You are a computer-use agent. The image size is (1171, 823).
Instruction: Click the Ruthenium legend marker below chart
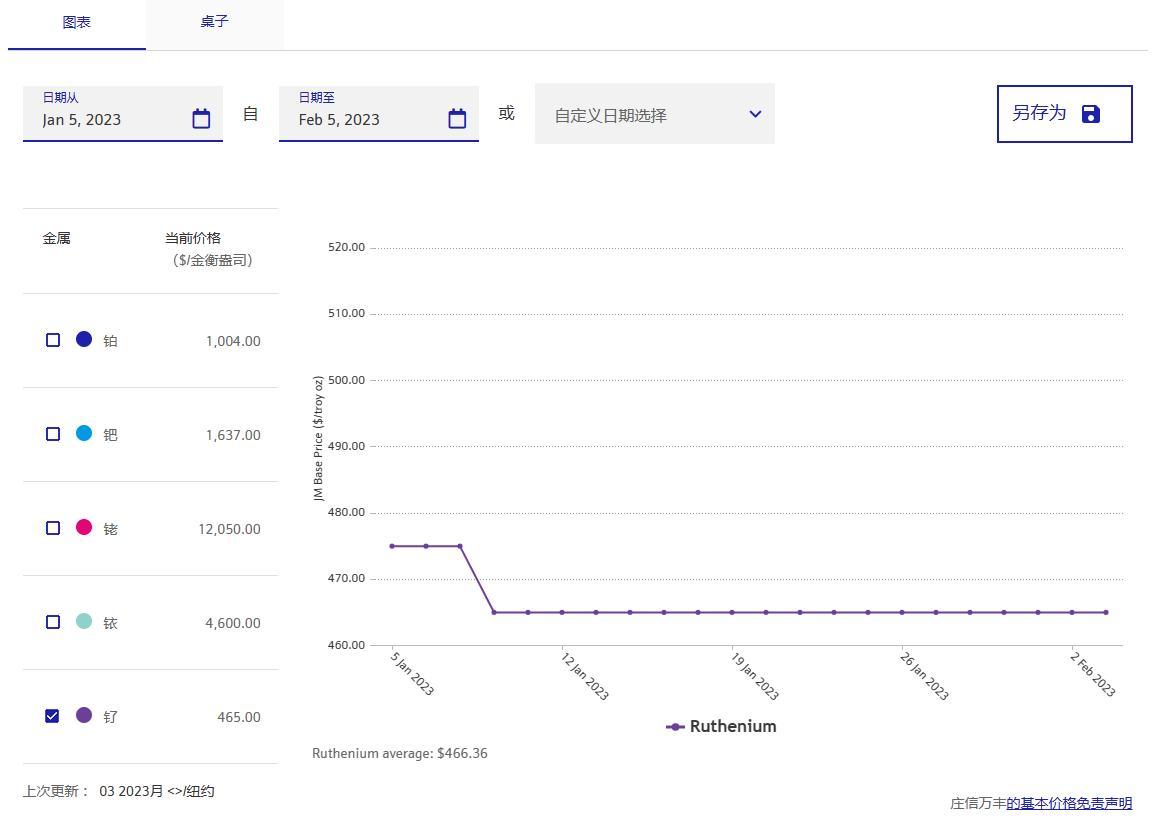(x=675, y=727)
